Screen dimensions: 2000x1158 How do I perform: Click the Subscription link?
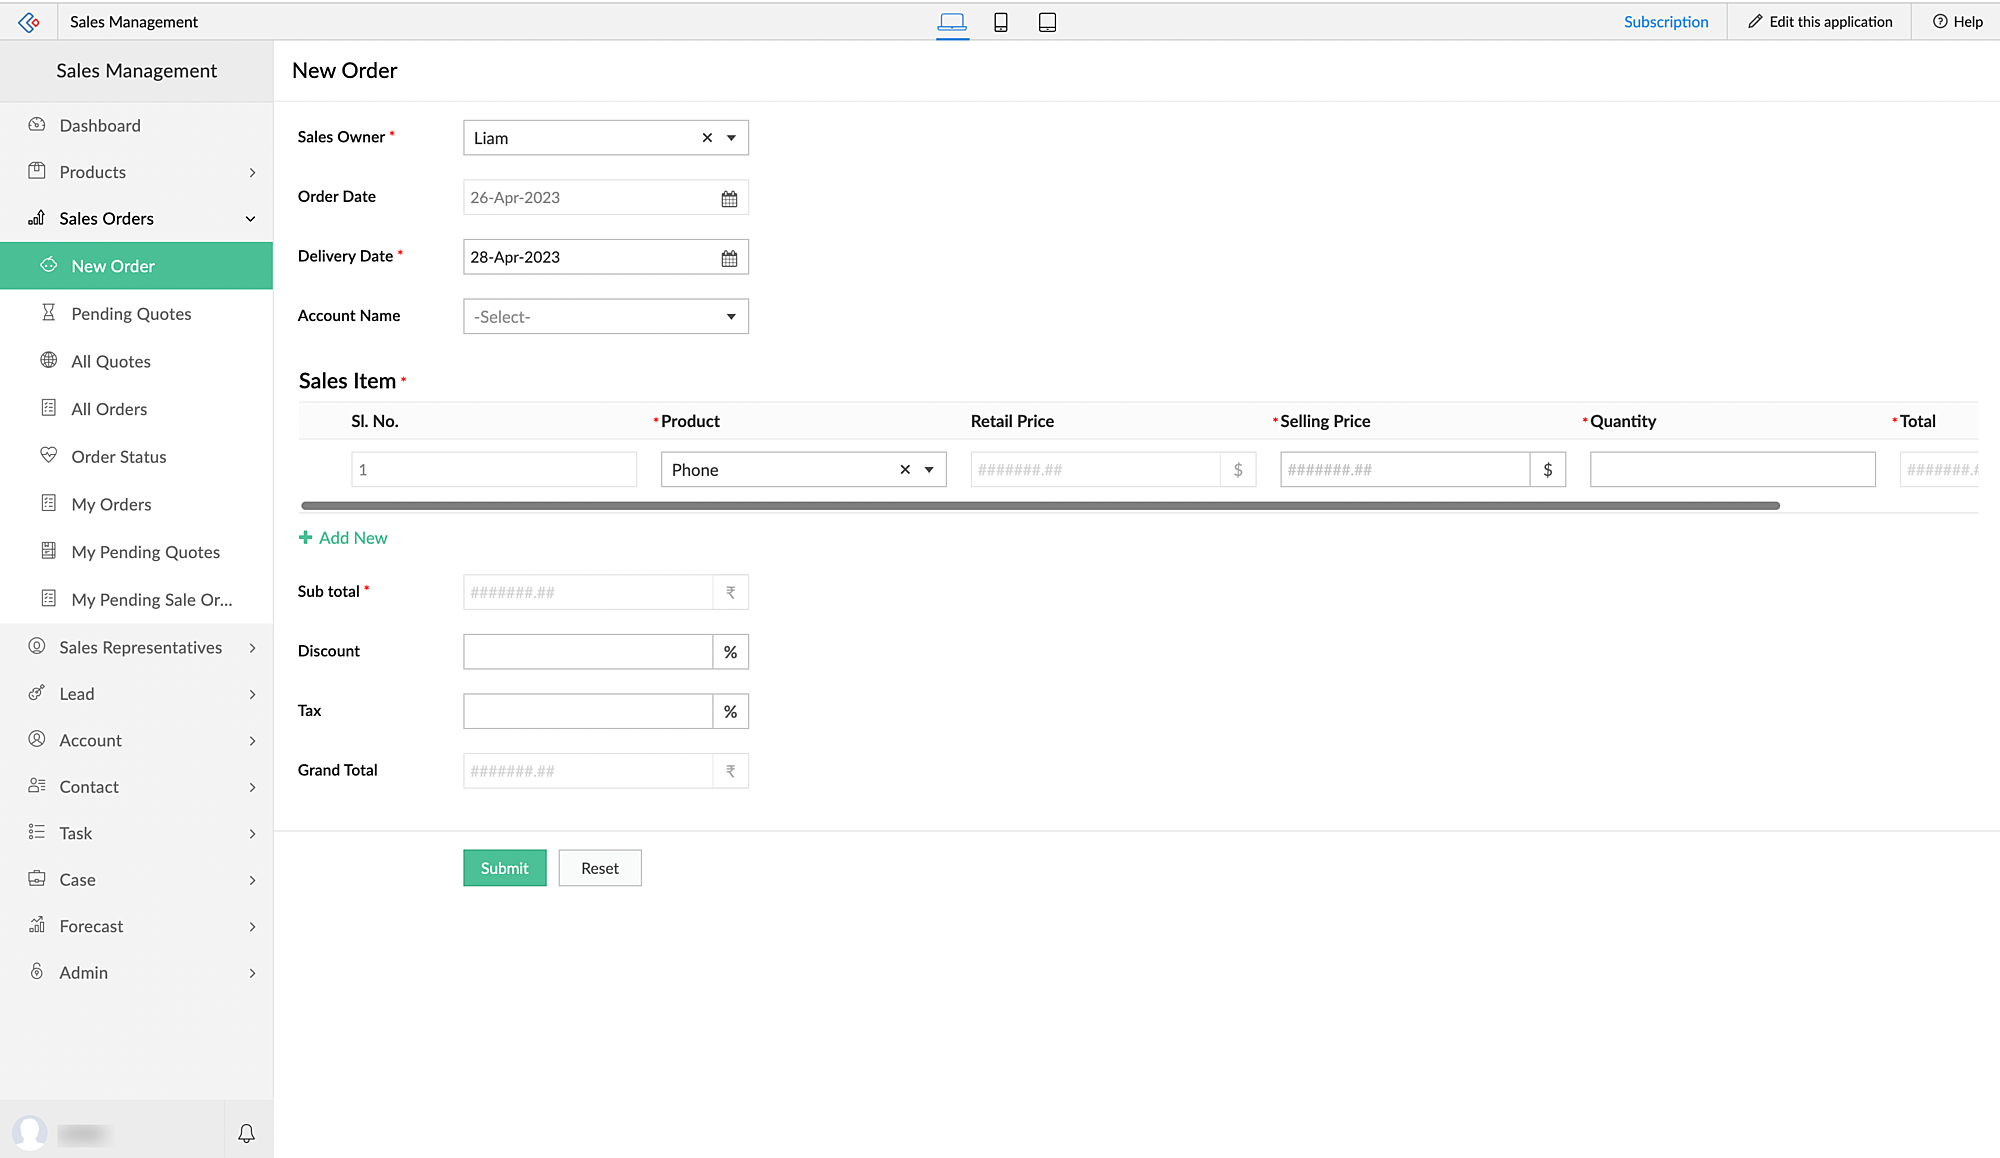[x=1665, y=22]
